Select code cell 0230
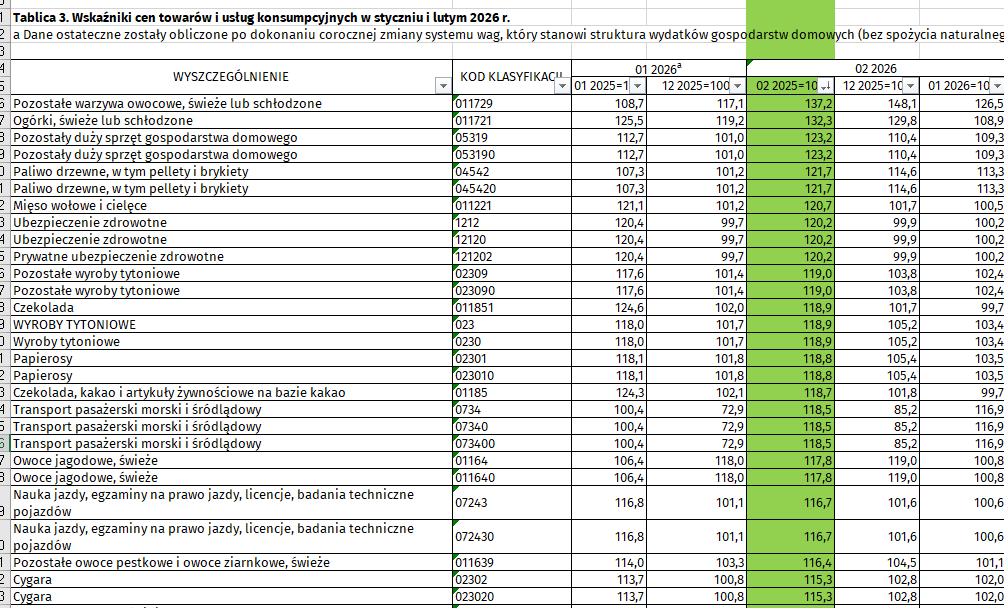Screen dimensions: 1004x608 pyautogui.click(x=512, y=341)
